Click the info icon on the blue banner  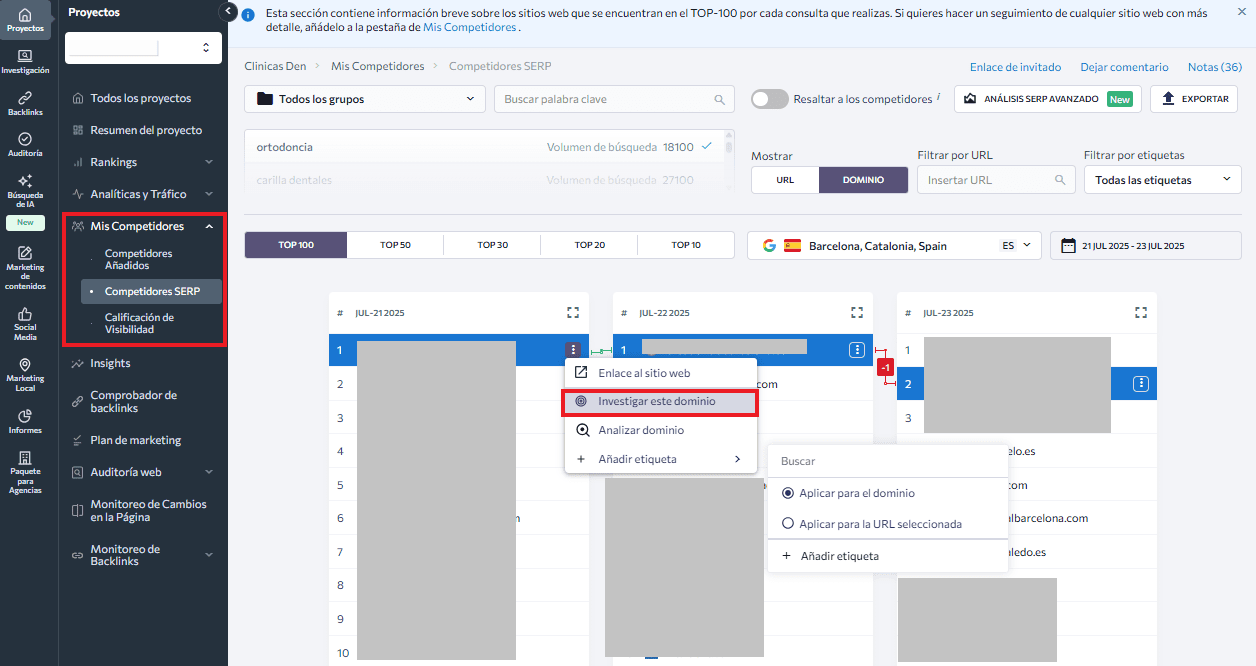coord(247,14)
